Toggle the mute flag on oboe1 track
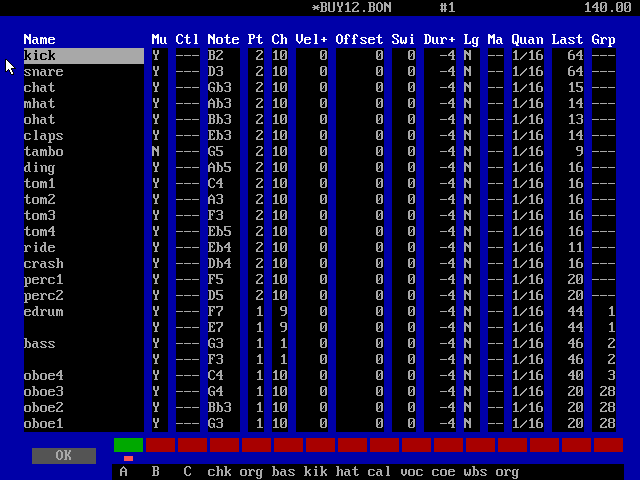 click(160, 423)
